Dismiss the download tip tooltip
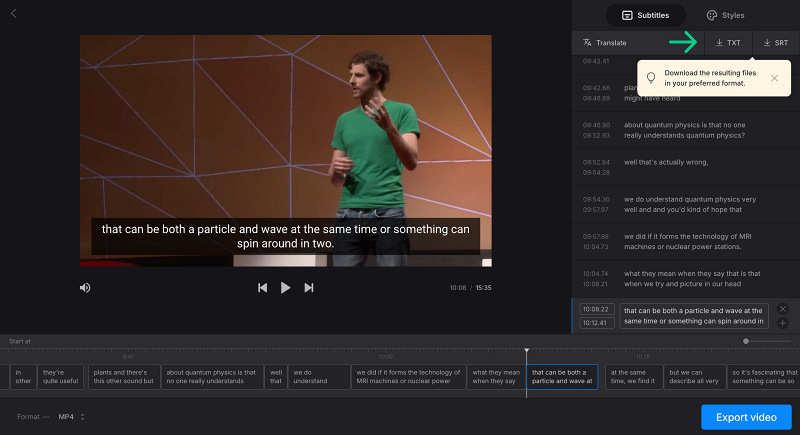The height and width of the screenshot is (435, 800). (774, 78)
